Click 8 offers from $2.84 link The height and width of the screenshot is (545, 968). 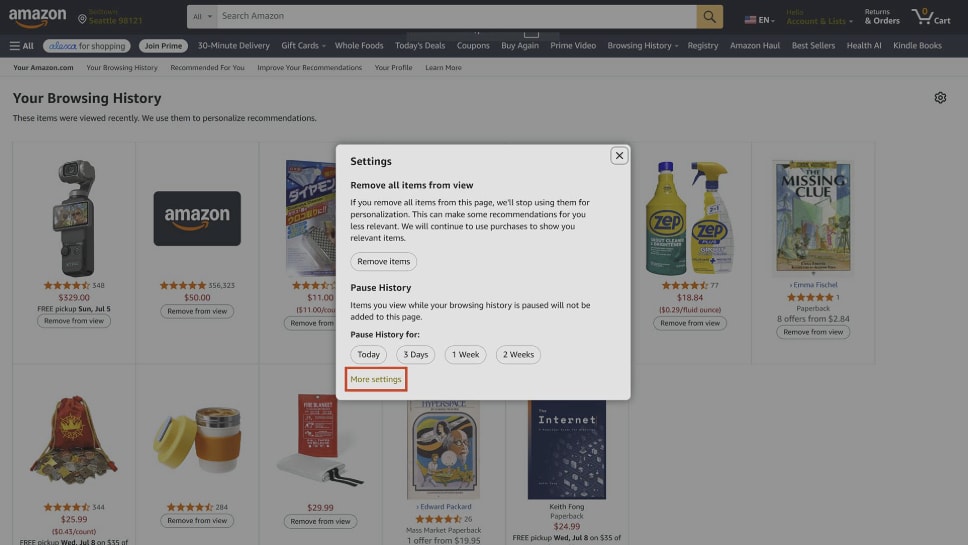(x=813, y=319)
